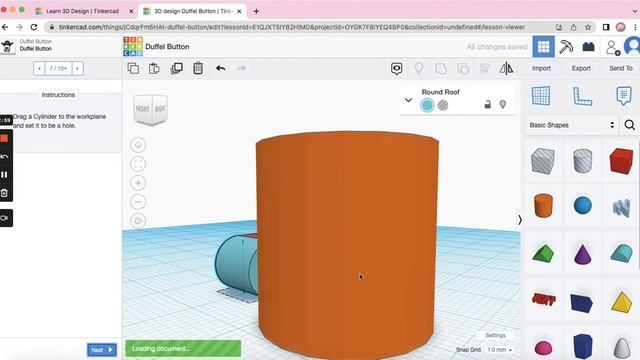Set Round Roof to Hole

click(x=443, y=105)
